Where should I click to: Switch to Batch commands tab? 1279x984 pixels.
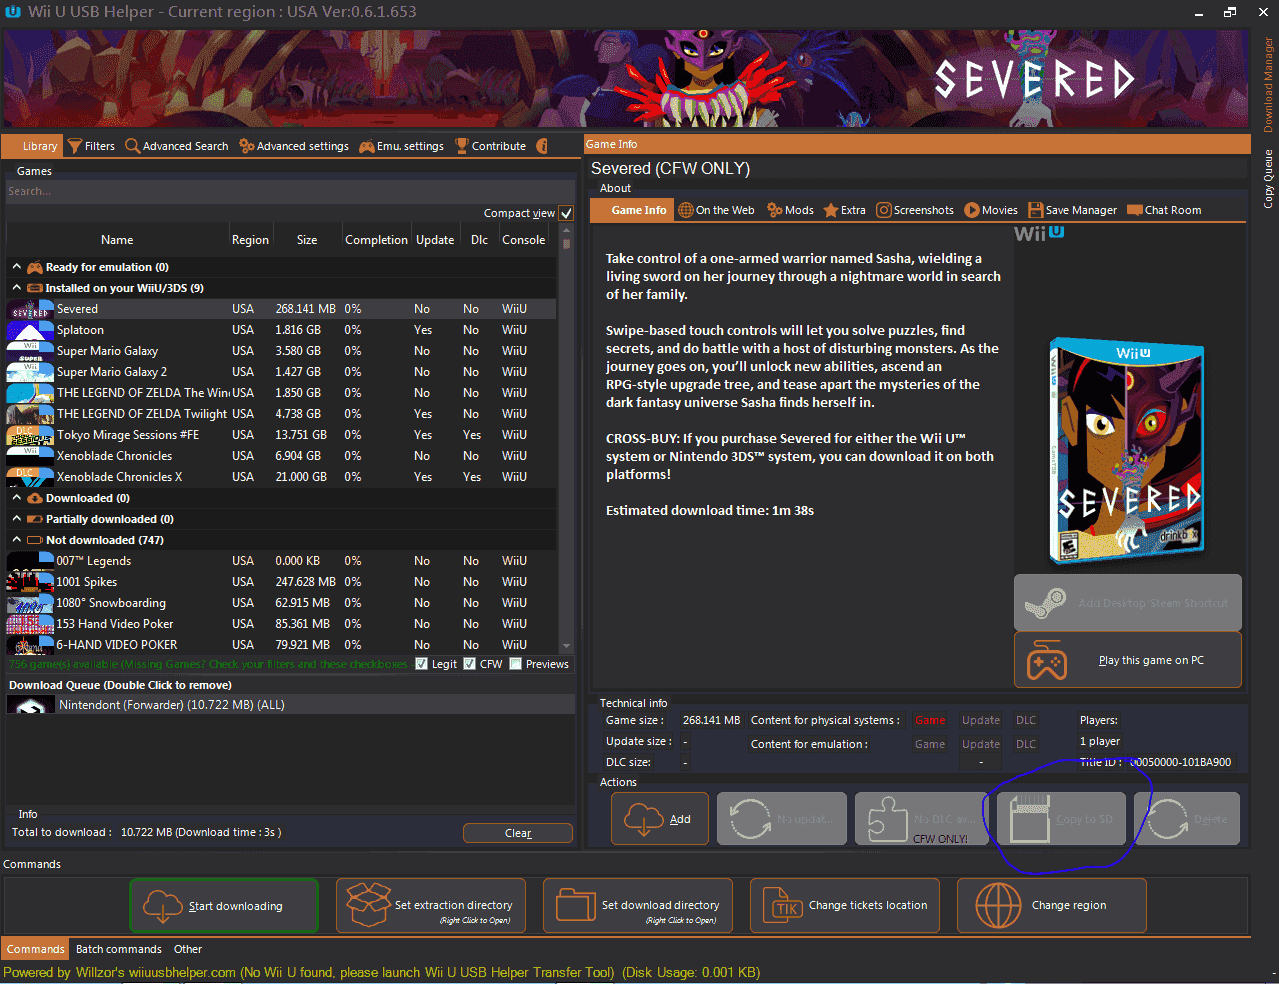point(118,949)
